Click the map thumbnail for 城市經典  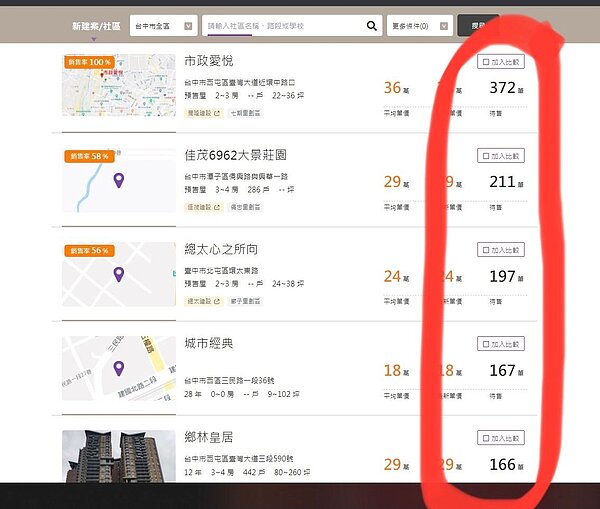(x=119, y=368)
